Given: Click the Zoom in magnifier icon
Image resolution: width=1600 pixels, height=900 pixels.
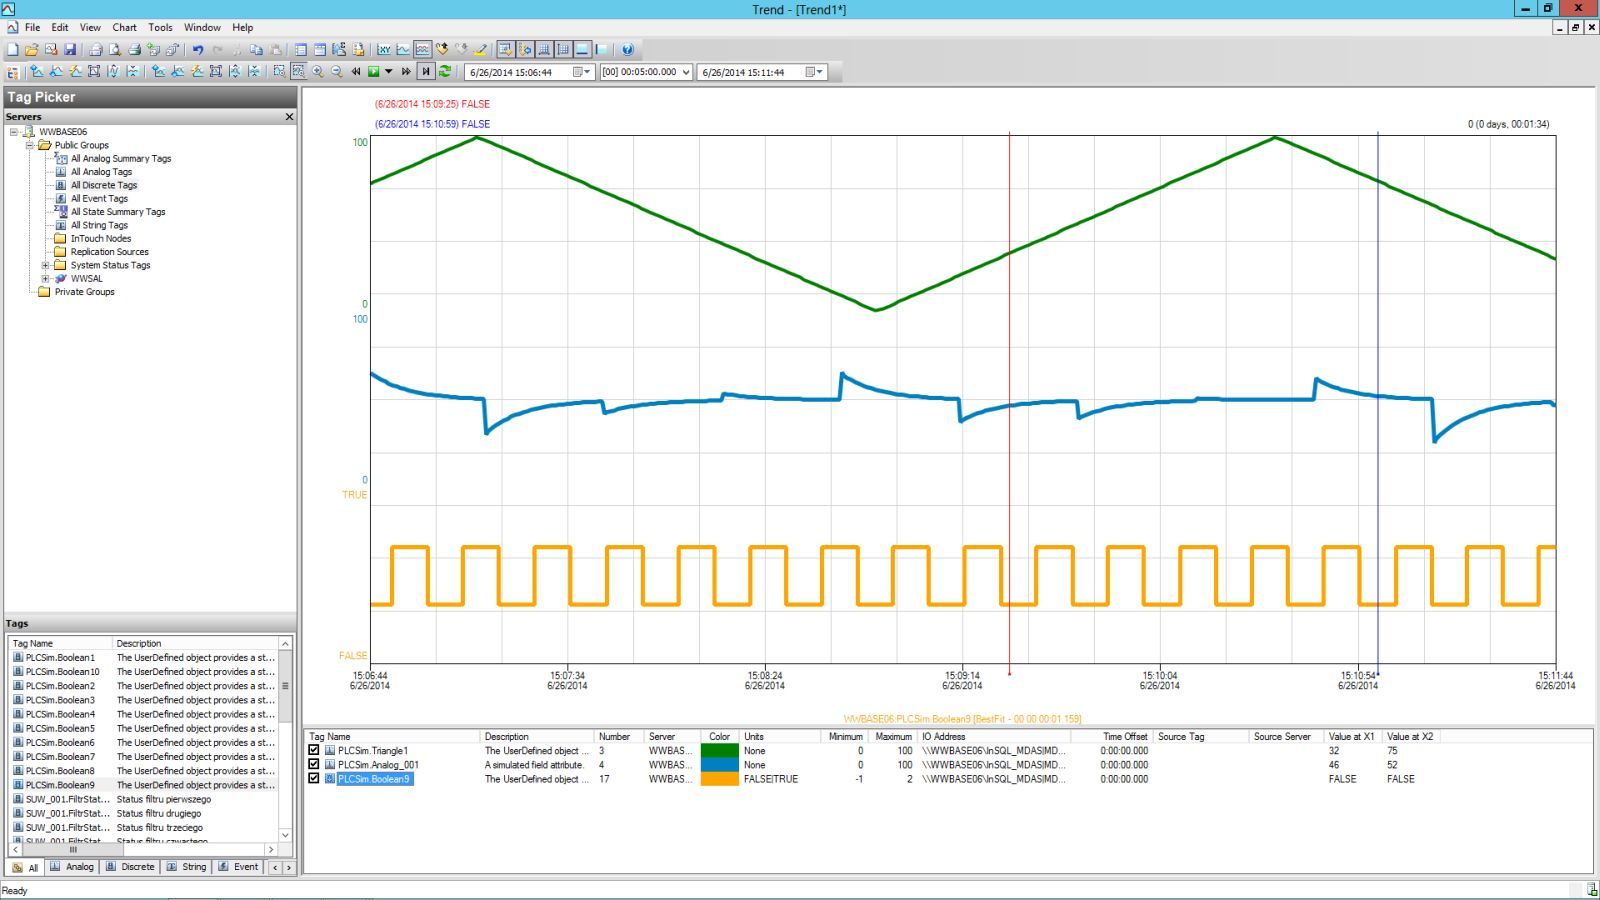Looking at the screenshot, I should [x=318, y=72].
